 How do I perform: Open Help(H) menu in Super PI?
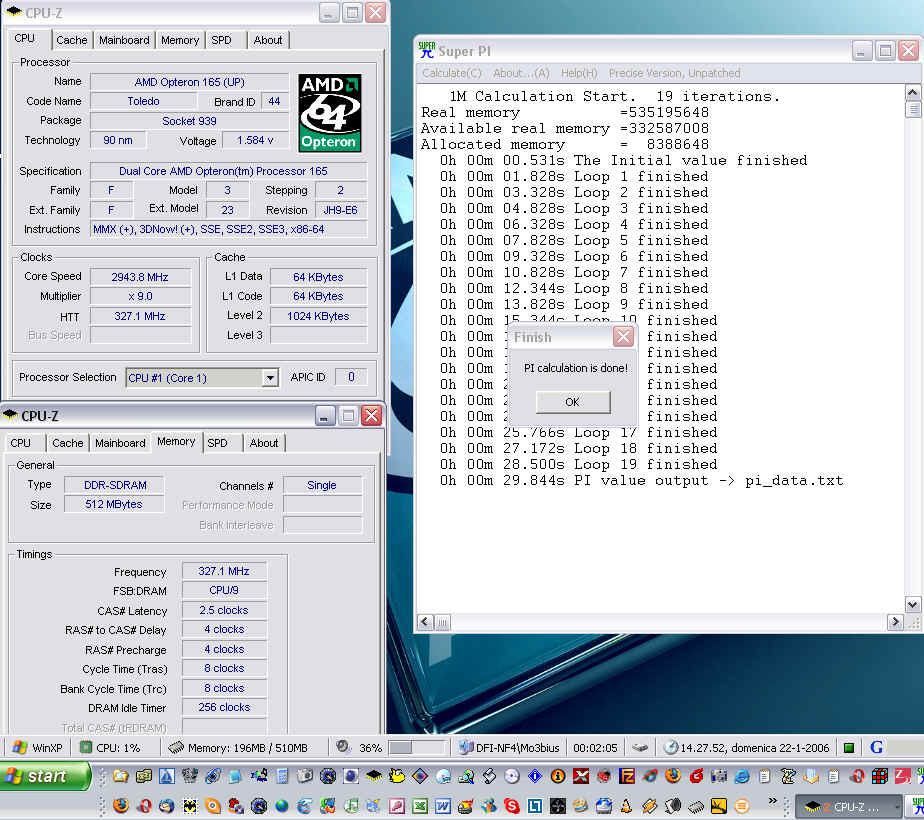(579, 73)
